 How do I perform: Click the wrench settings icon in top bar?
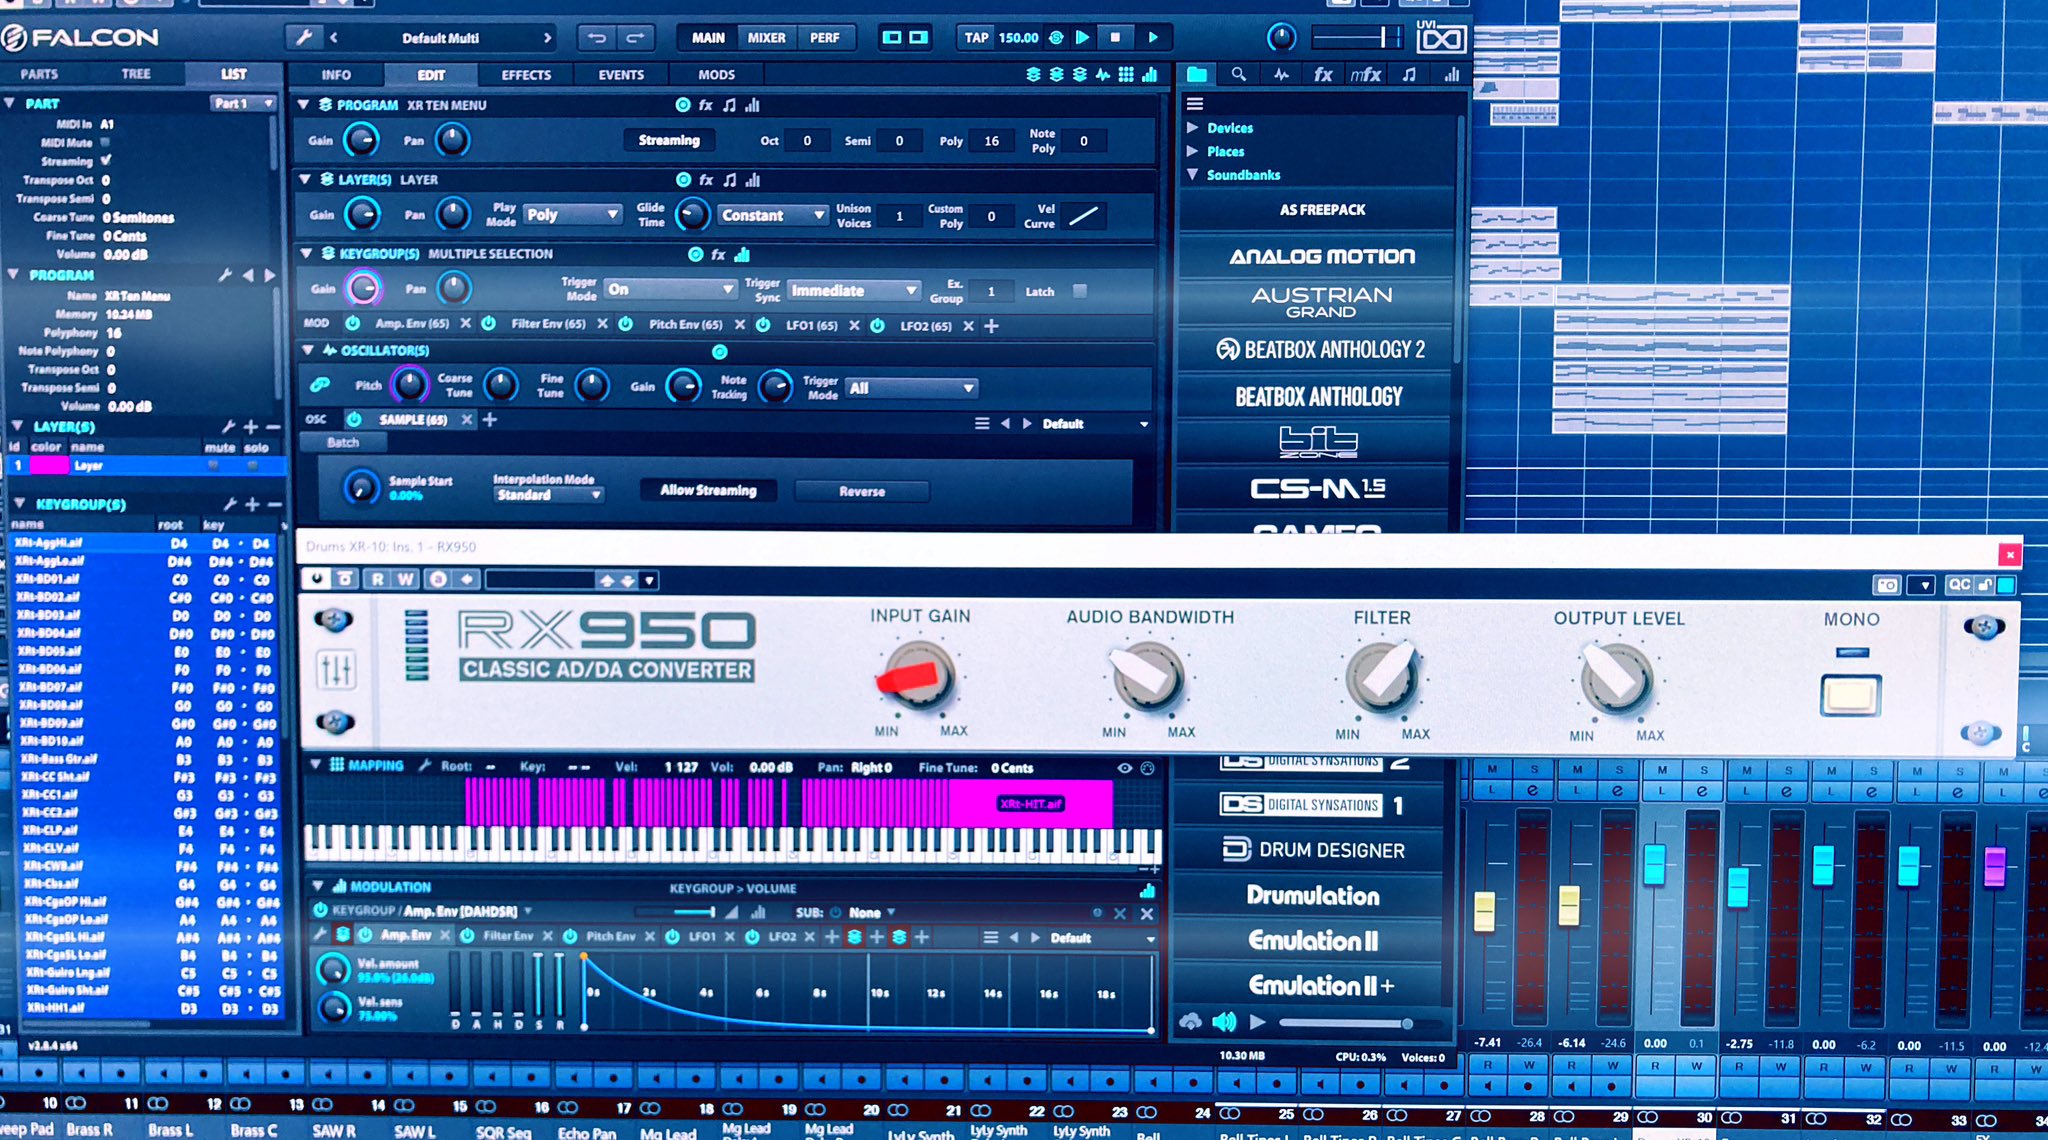coord(303,38)
